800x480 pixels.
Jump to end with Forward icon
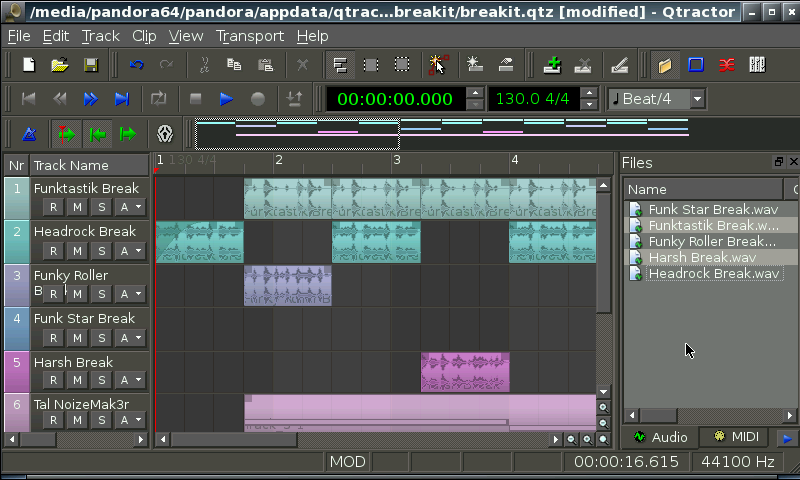122,99
